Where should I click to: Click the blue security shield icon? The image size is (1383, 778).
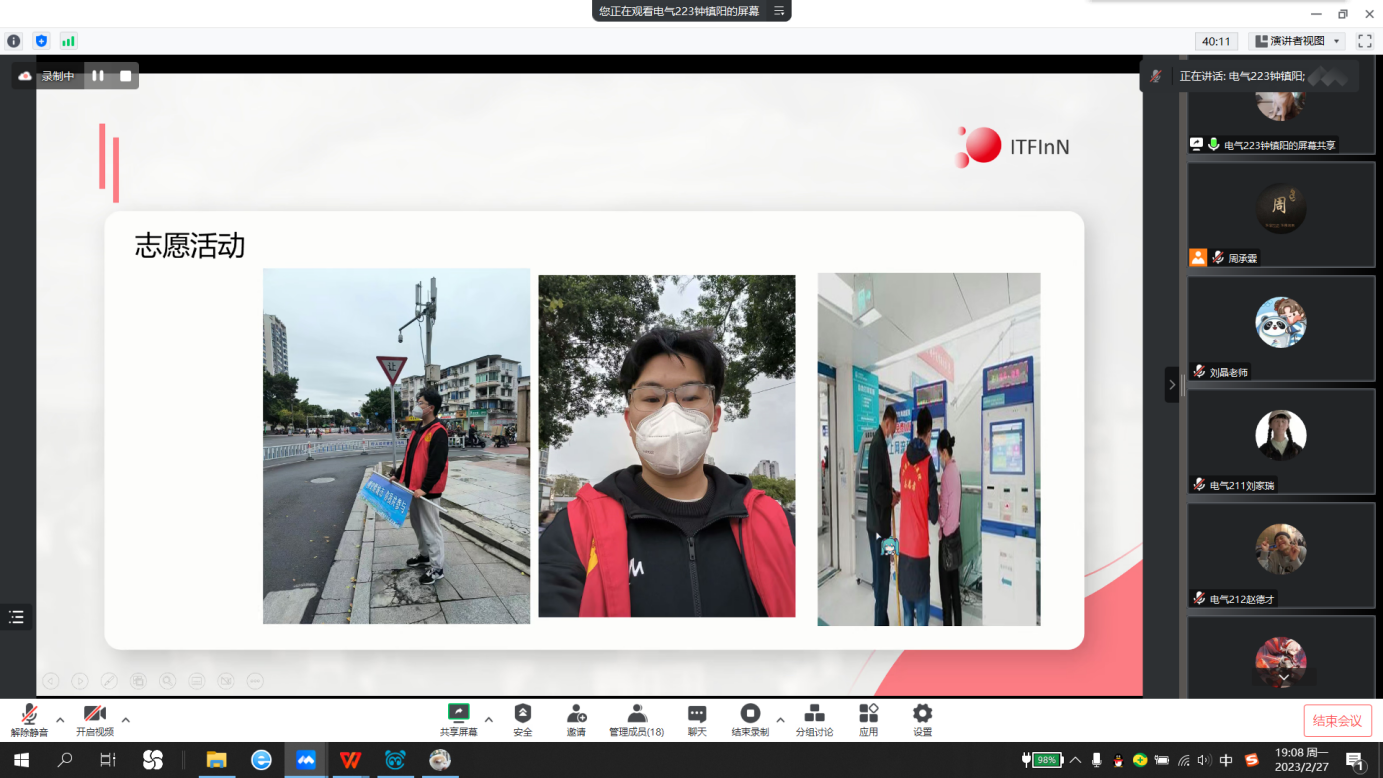41,41
